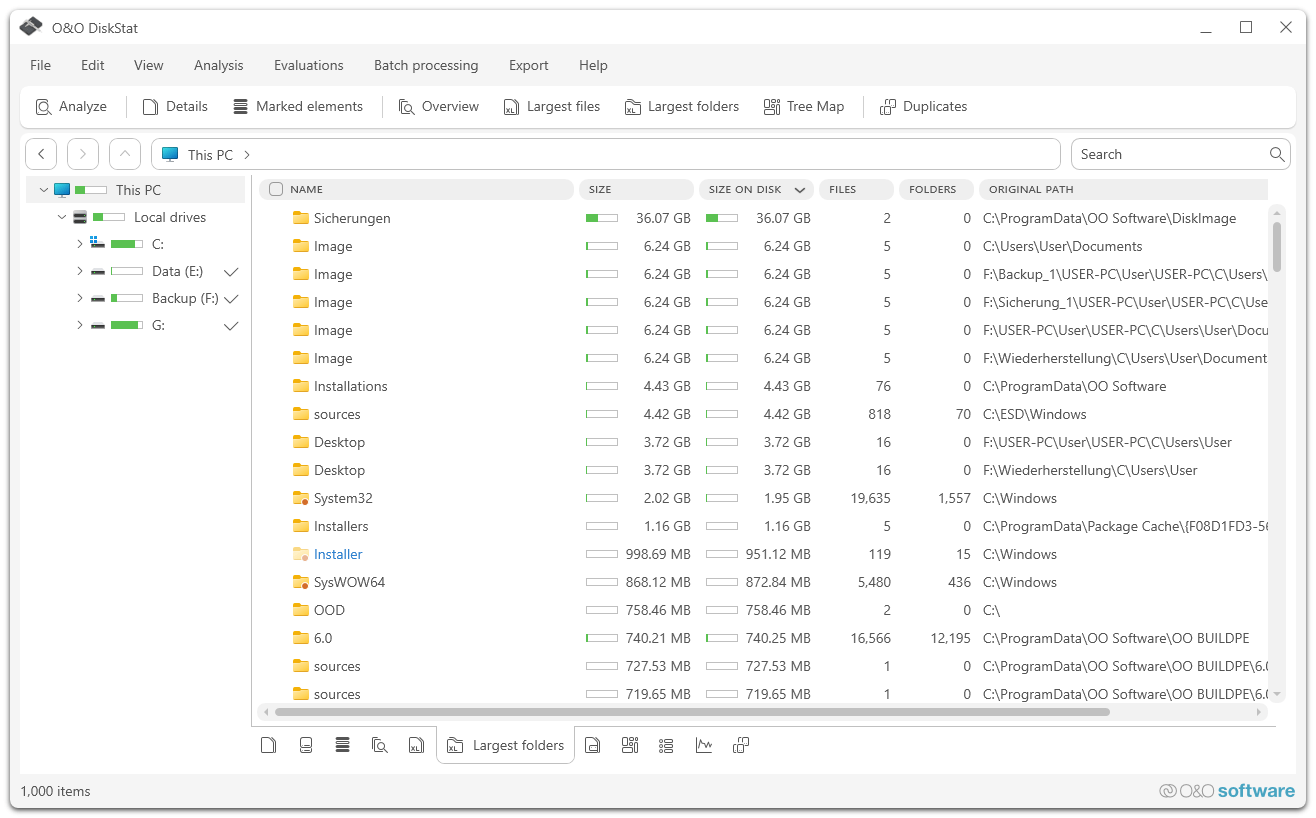Open the Tree Map view
Image resolution: width=1316 pixels, height=818 pixels.
click(804, 106)
